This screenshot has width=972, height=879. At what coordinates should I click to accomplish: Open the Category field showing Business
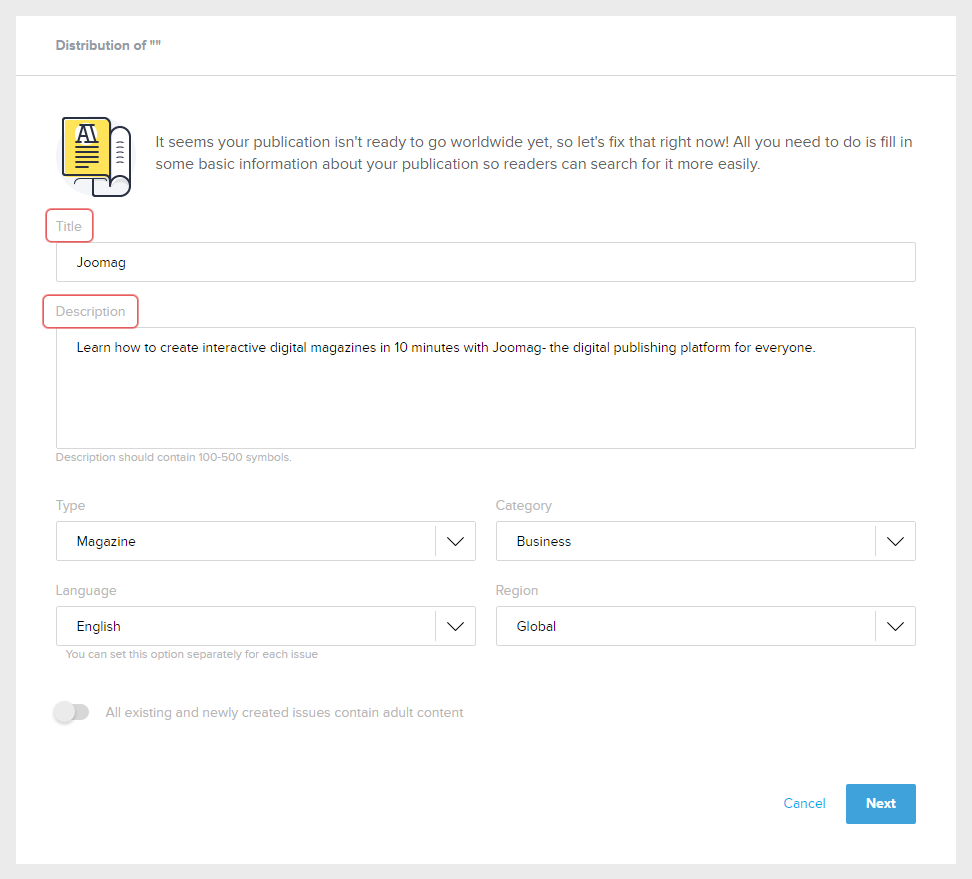pos(685,541)
